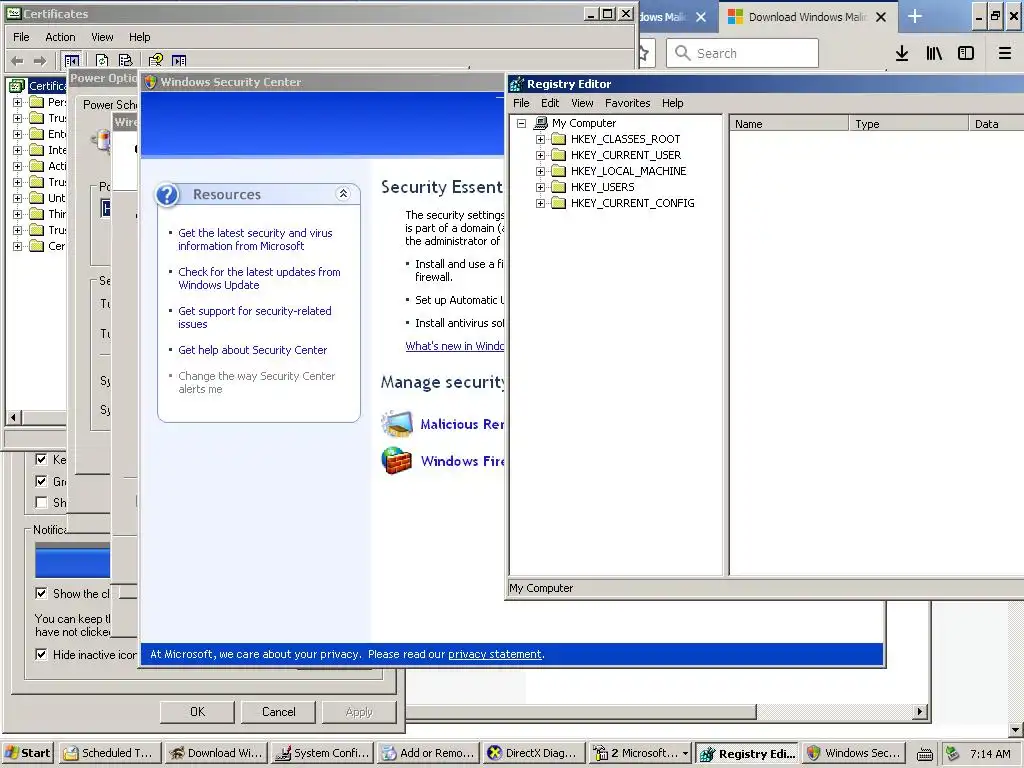Open the Start menu
Viewport: 1024px width, 768px height.
27,753
